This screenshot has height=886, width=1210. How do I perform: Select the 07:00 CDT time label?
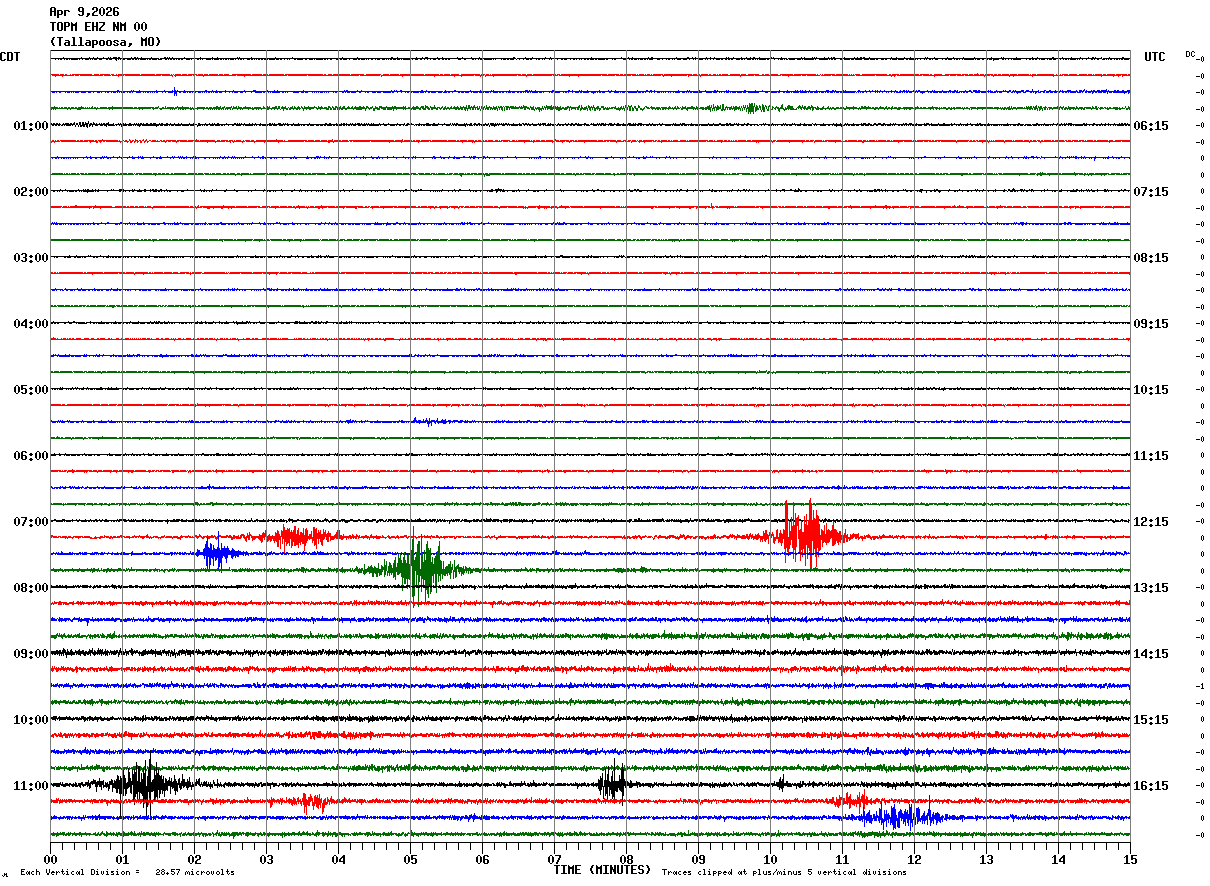click(x=31, y=522)
